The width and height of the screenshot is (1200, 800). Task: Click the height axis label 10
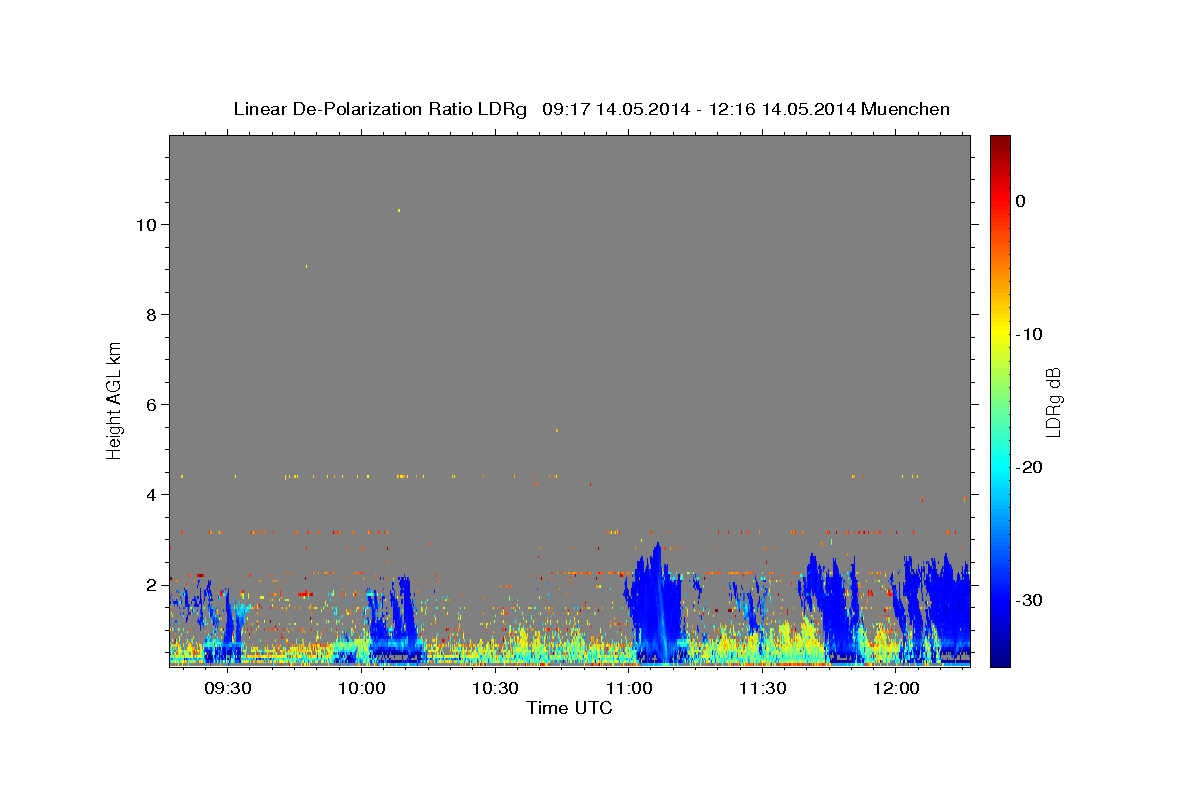[146, 225]
